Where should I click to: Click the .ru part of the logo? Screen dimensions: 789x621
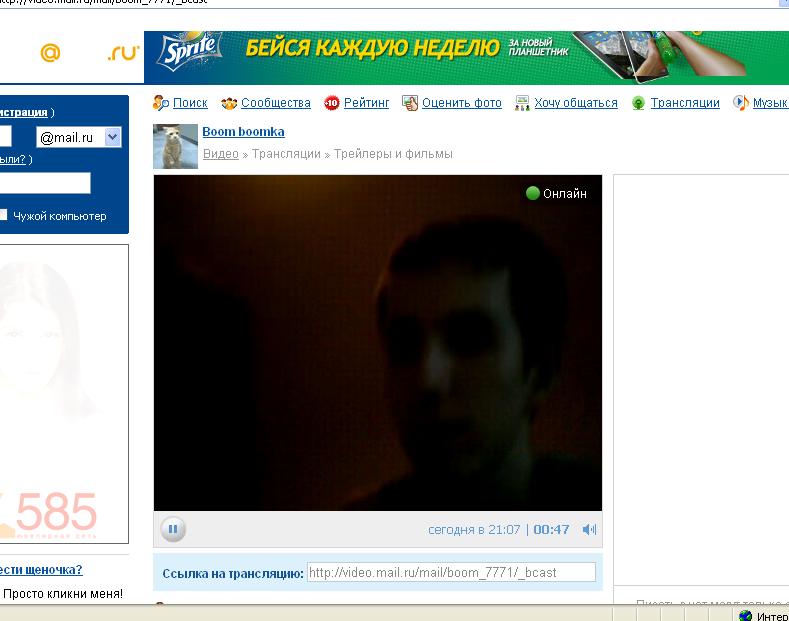tap(123, 52)
